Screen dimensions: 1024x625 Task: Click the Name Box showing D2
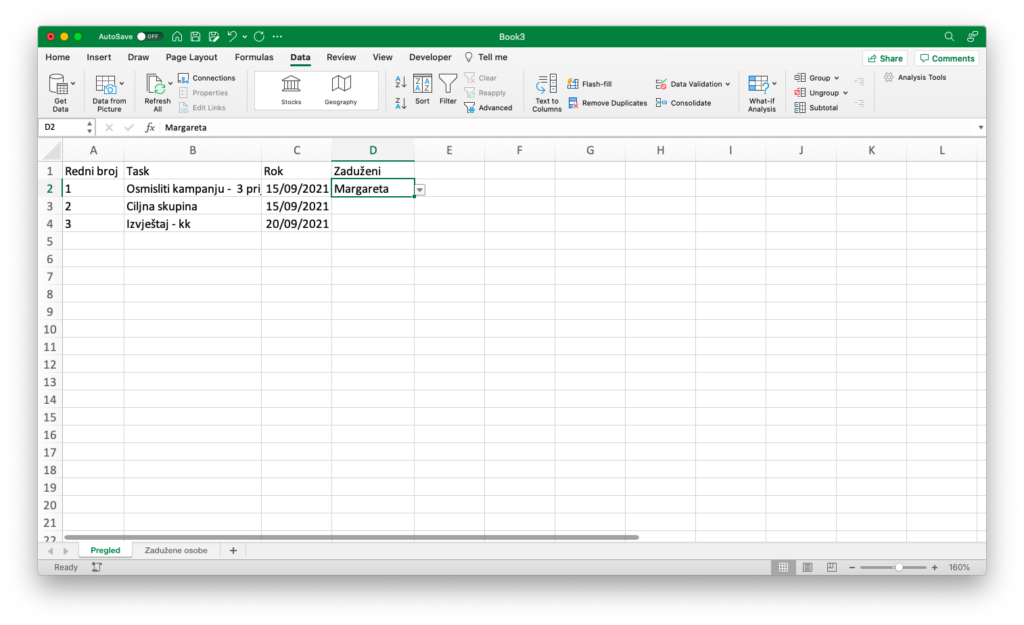[62, 128]
